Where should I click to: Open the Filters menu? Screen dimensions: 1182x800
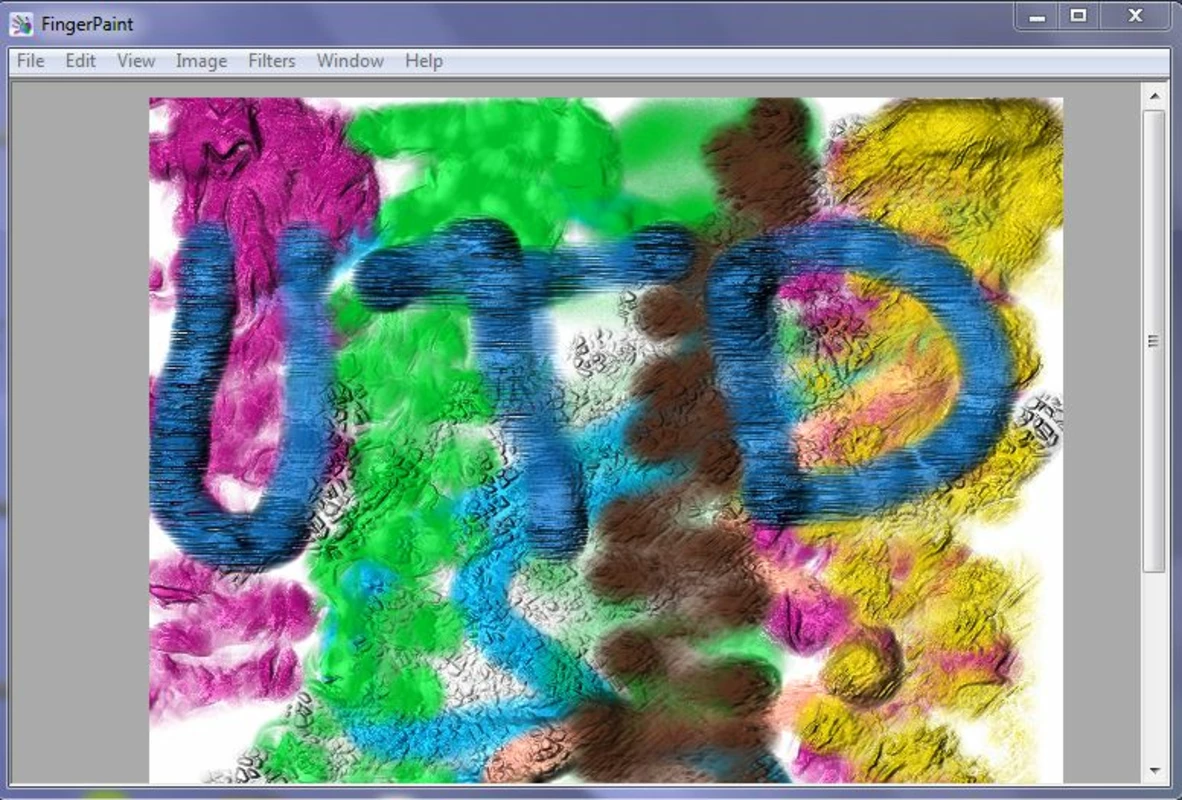[271, 61]
